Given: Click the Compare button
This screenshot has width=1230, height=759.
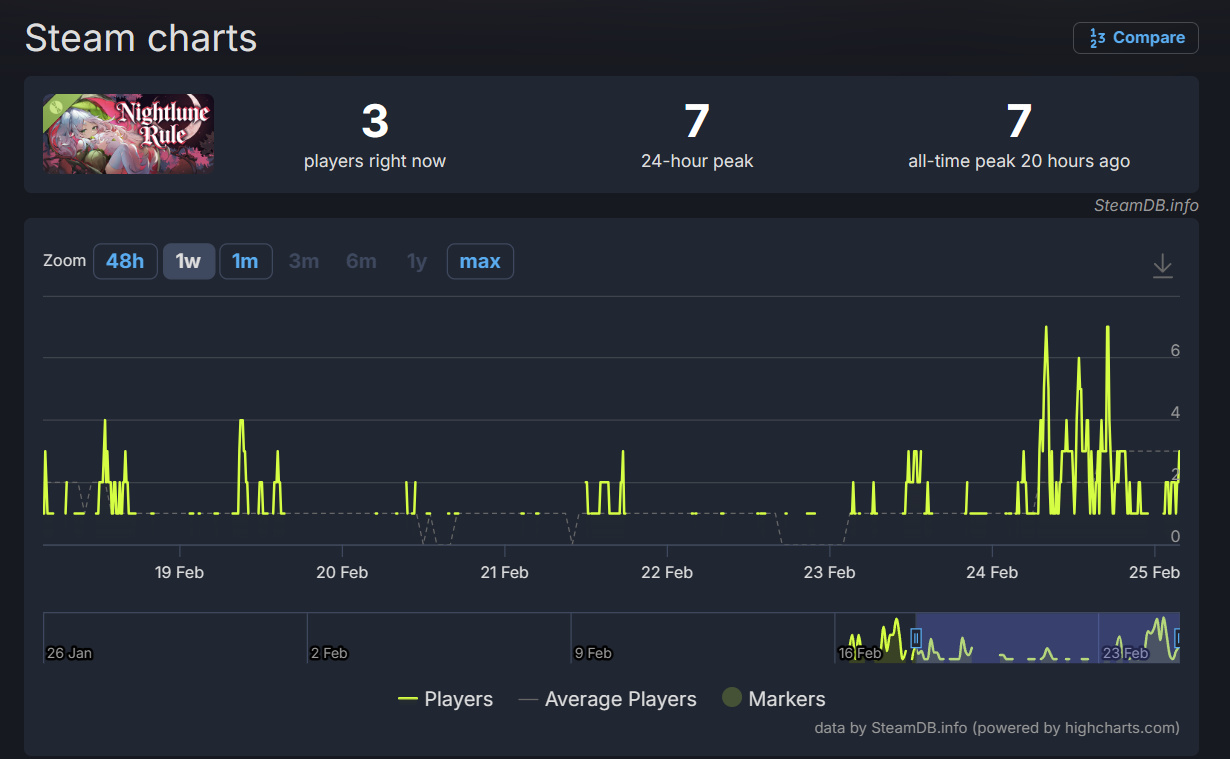Looking at the screenshot, I should [x=1135, y=38].
